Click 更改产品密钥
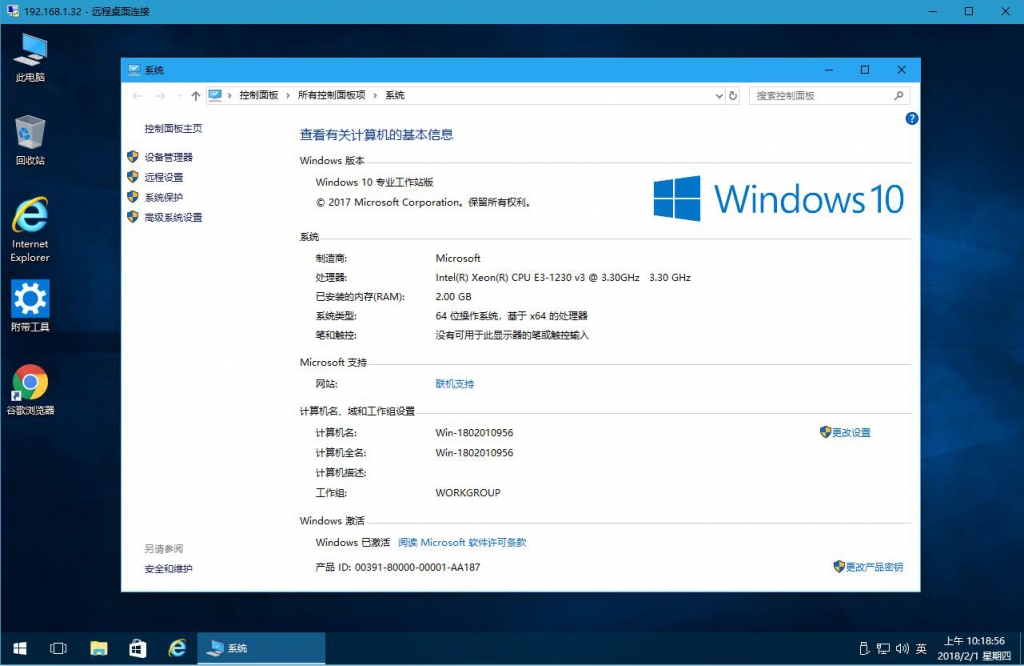The image size is (1024, 666). tap(874, 567)
